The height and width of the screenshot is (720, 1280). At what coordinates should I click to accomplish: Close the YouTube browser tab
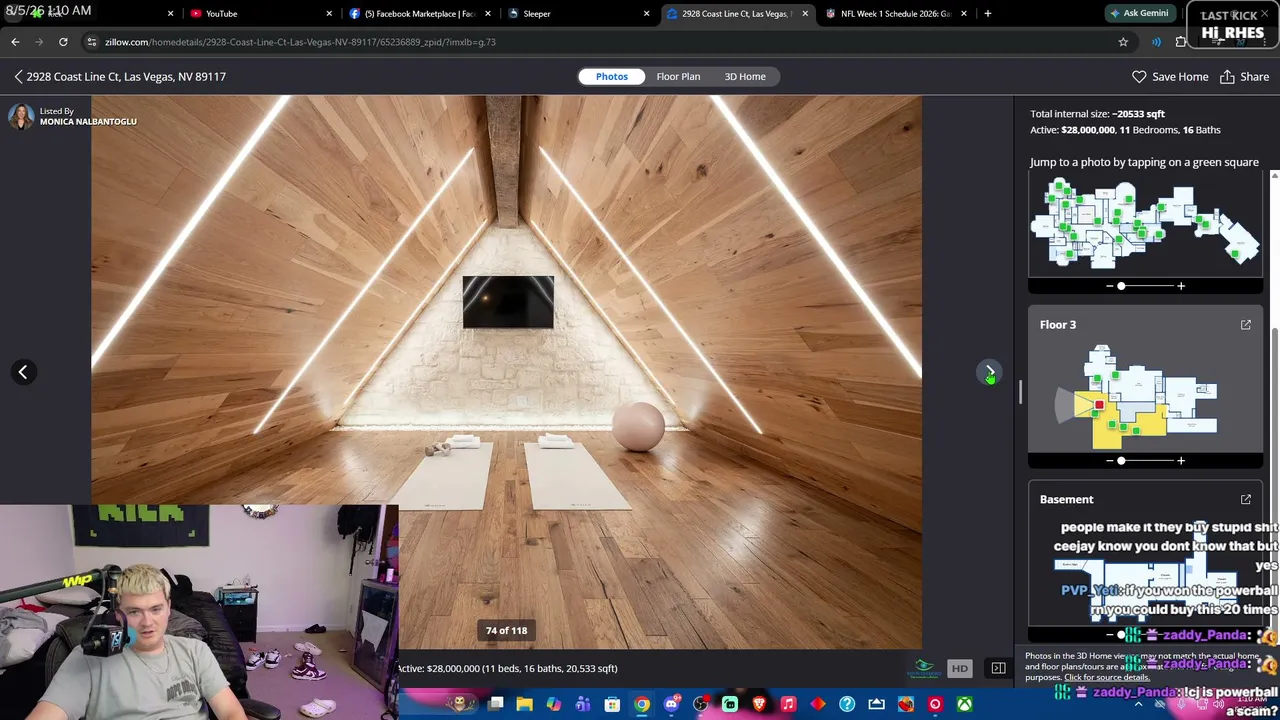pos(329,14)
